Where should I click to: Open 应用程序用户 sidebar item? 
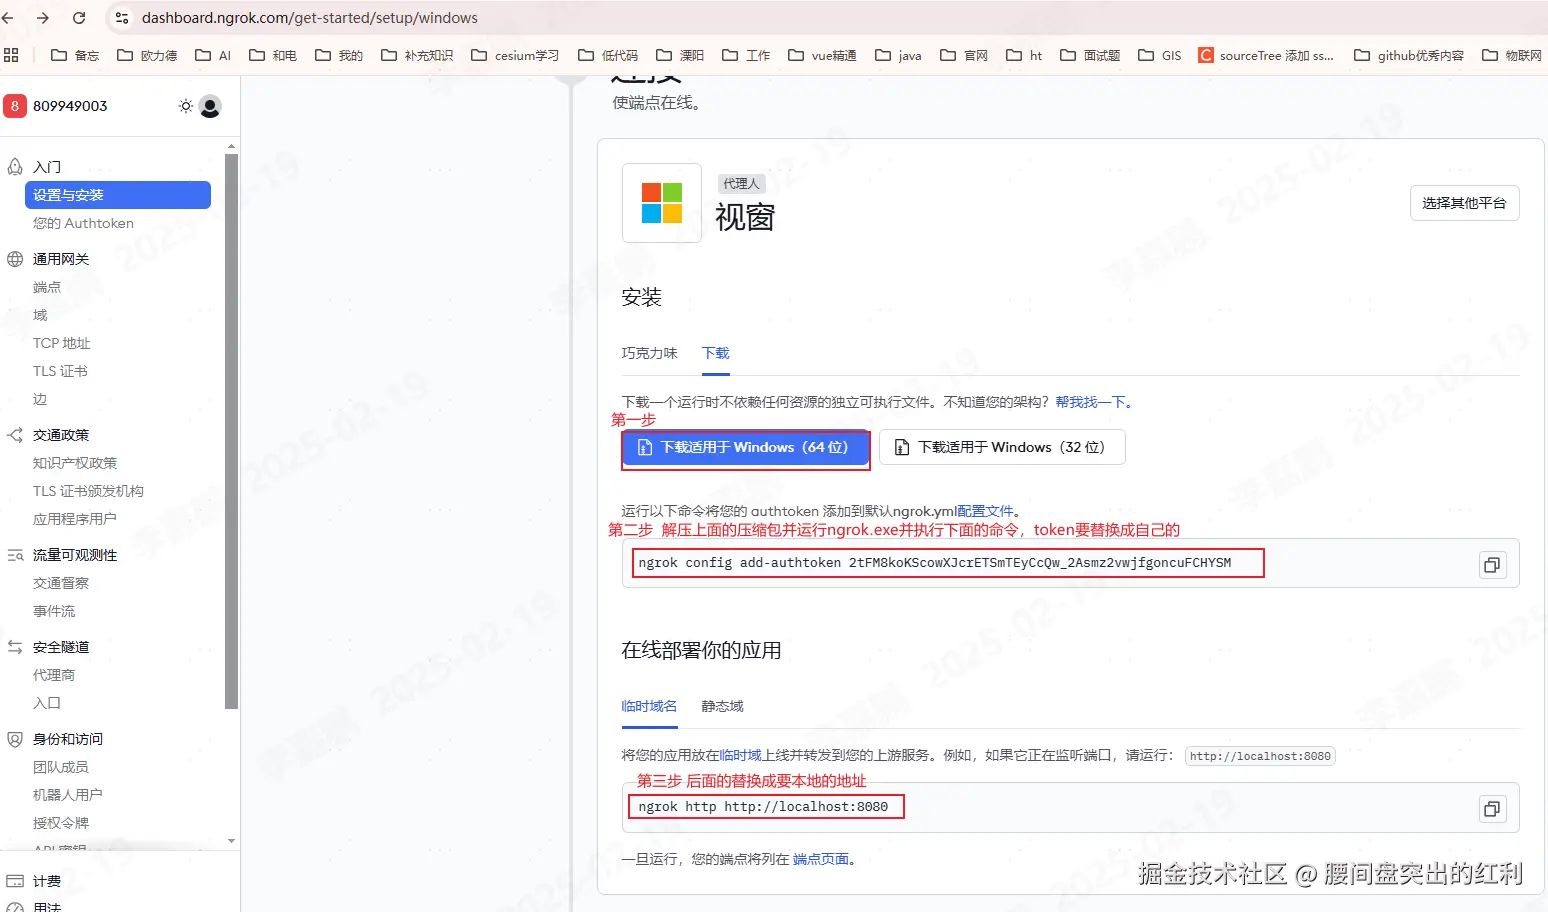75,519
